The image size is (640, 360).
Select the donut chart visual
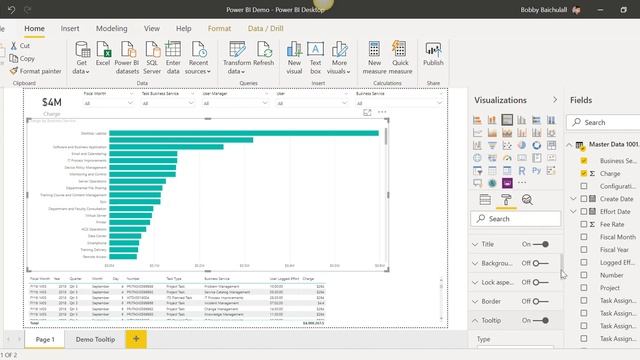tap(536, 145)
